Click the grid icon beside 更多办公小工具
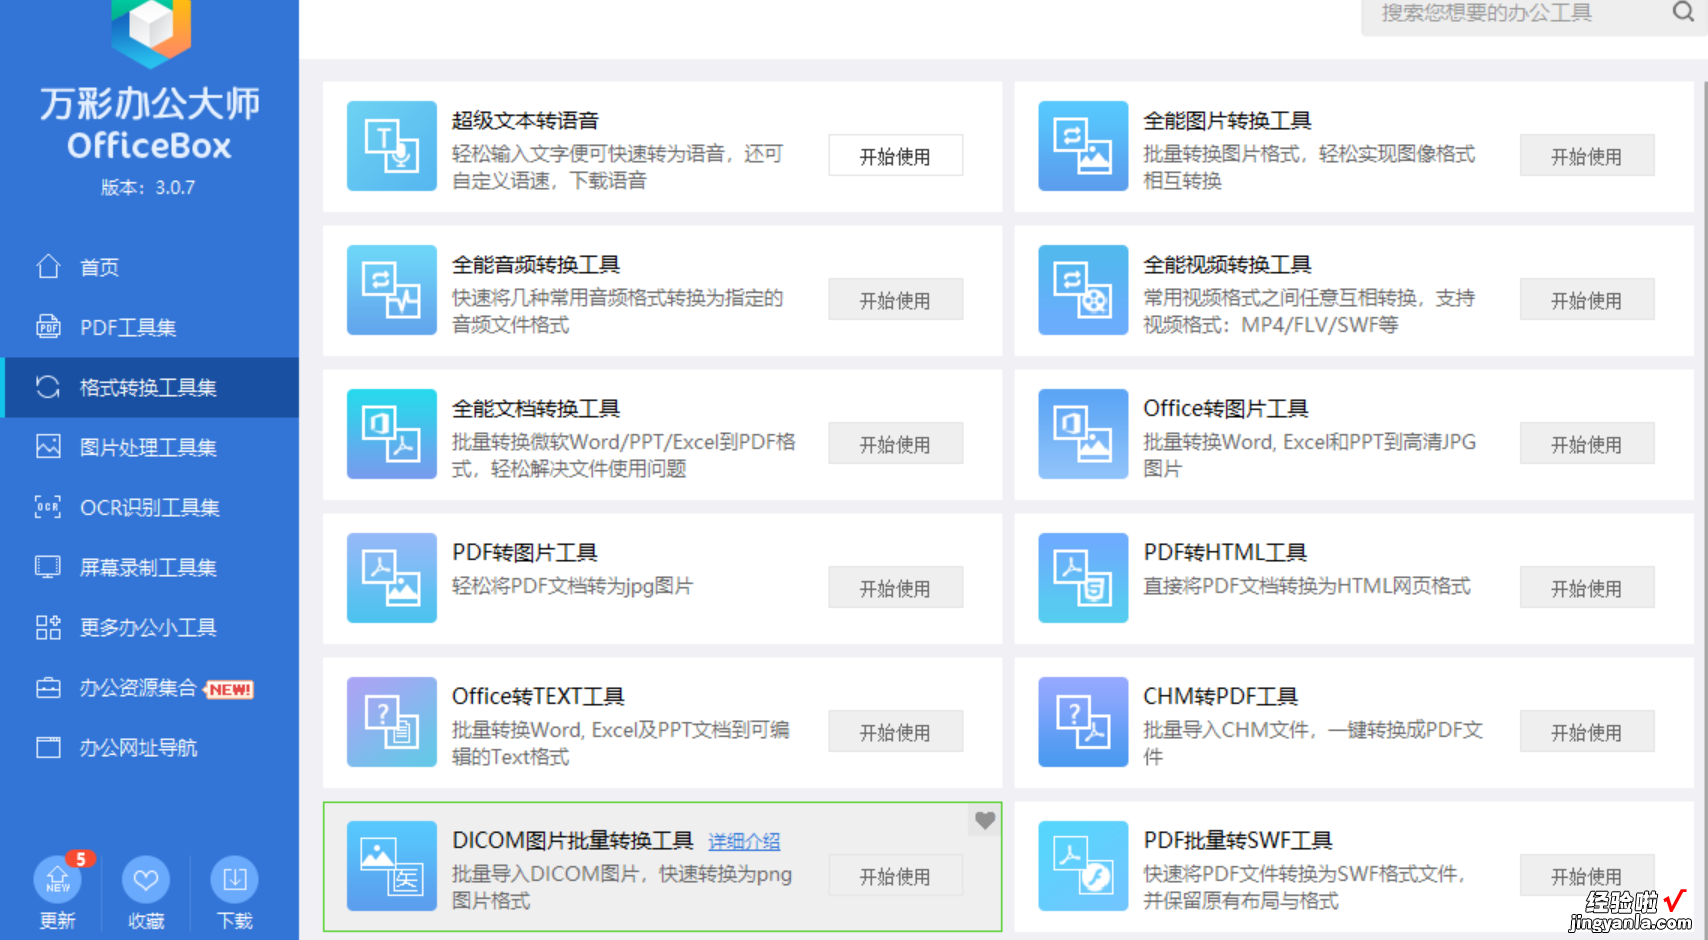This screenshot has height=940, width=1708. [x=48, y=627]
